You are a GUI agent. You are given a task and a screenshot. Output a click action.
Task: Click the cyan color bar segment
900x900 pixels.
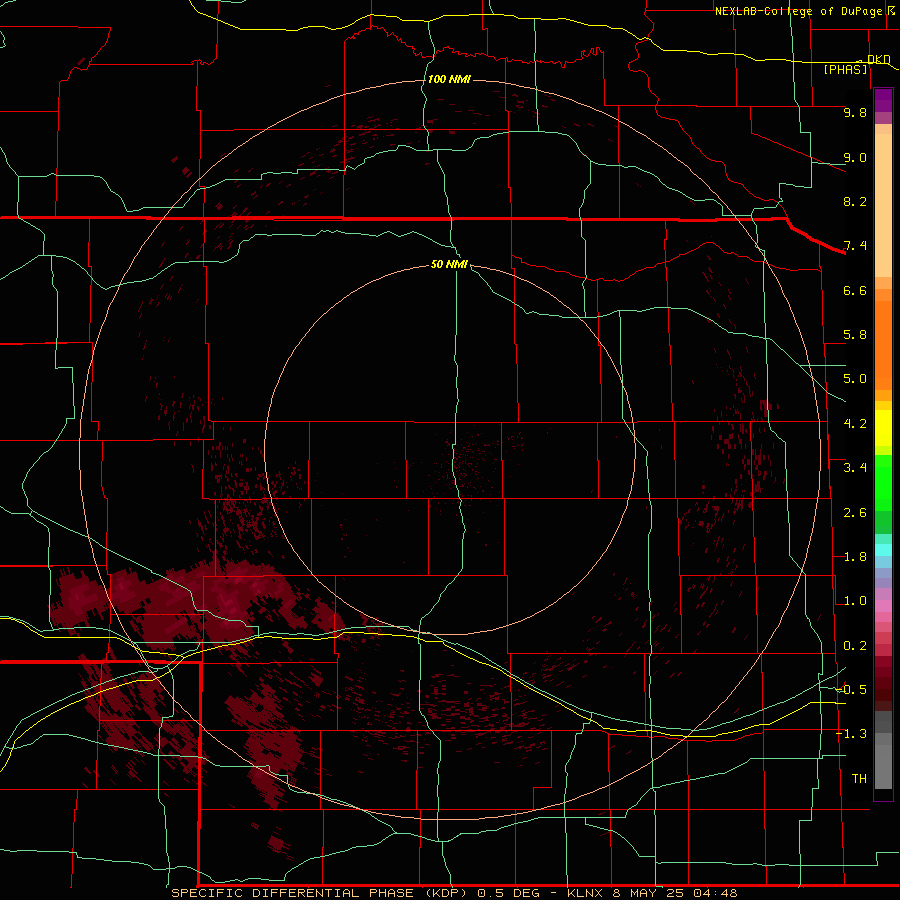(x=883, y=549)
